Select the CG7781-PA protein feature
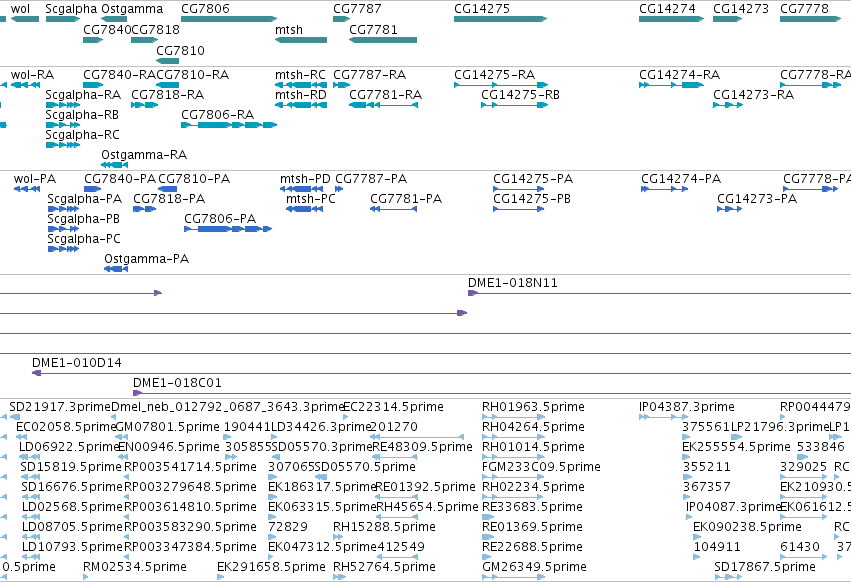 click(393, 209)
